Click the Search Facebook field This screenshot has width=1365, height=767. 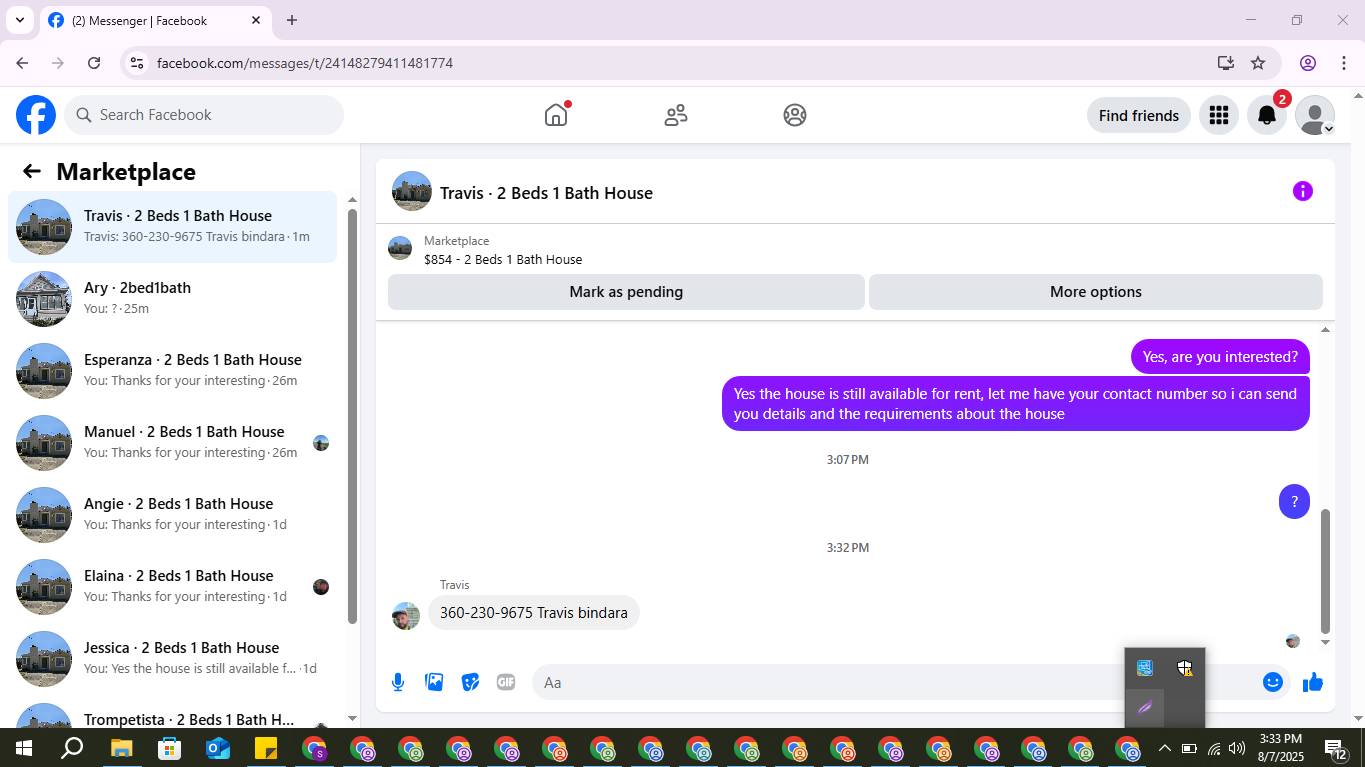point(204,115)
